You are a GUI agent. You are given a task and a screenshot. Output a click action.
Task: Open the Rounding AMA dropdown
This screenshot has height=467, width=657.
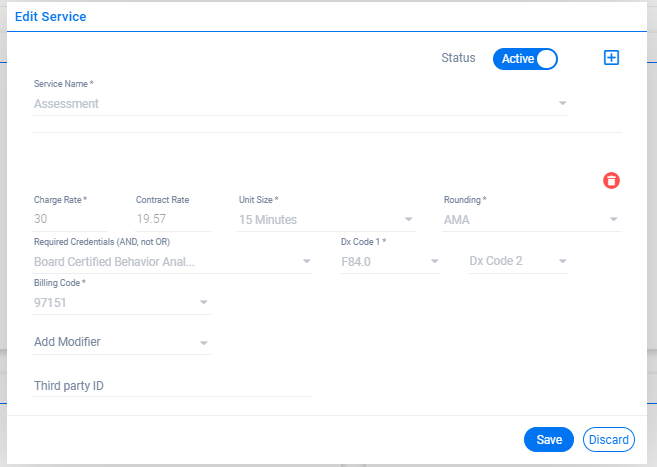tap(613, 219)
